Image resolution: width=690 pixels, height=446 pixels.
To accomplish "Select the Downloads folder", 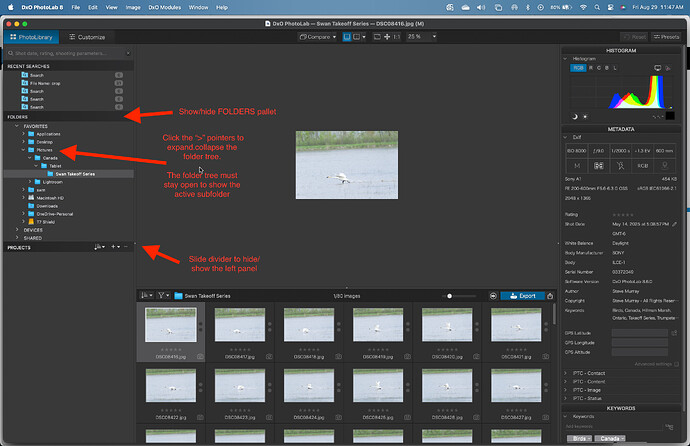I will click(47, 206).
